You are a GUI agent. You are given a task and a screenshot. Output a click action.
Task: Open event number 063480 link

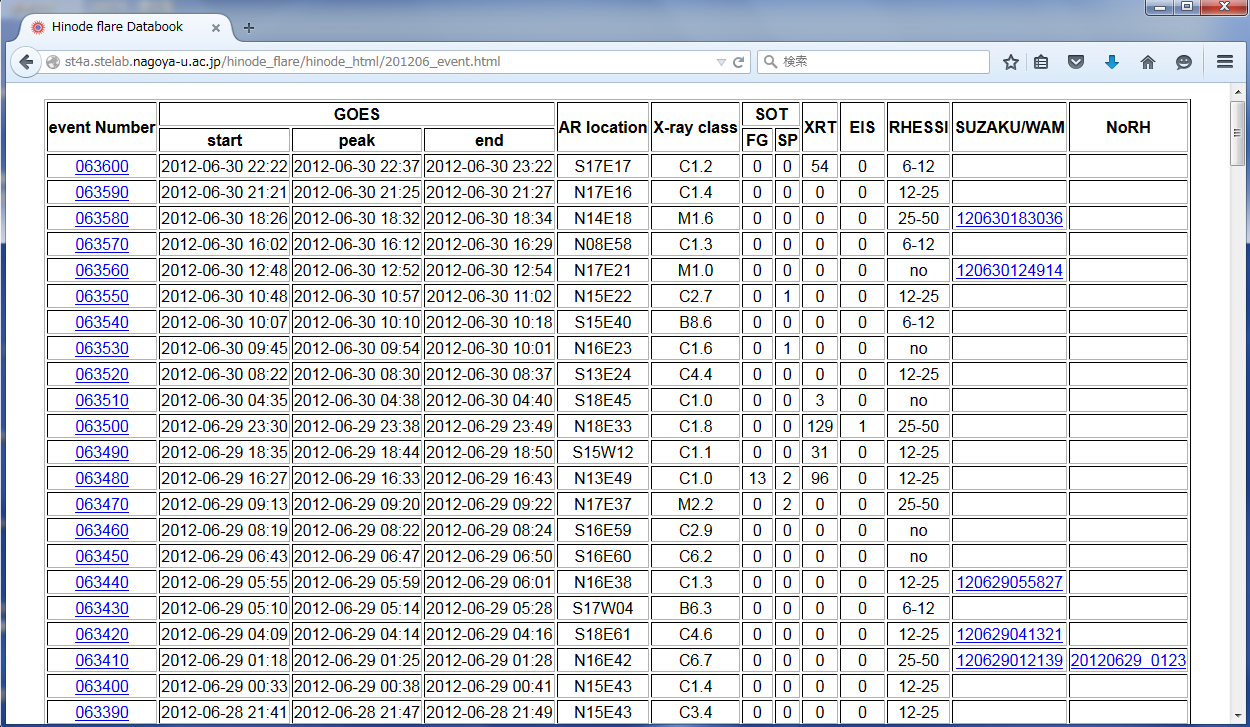102,478
